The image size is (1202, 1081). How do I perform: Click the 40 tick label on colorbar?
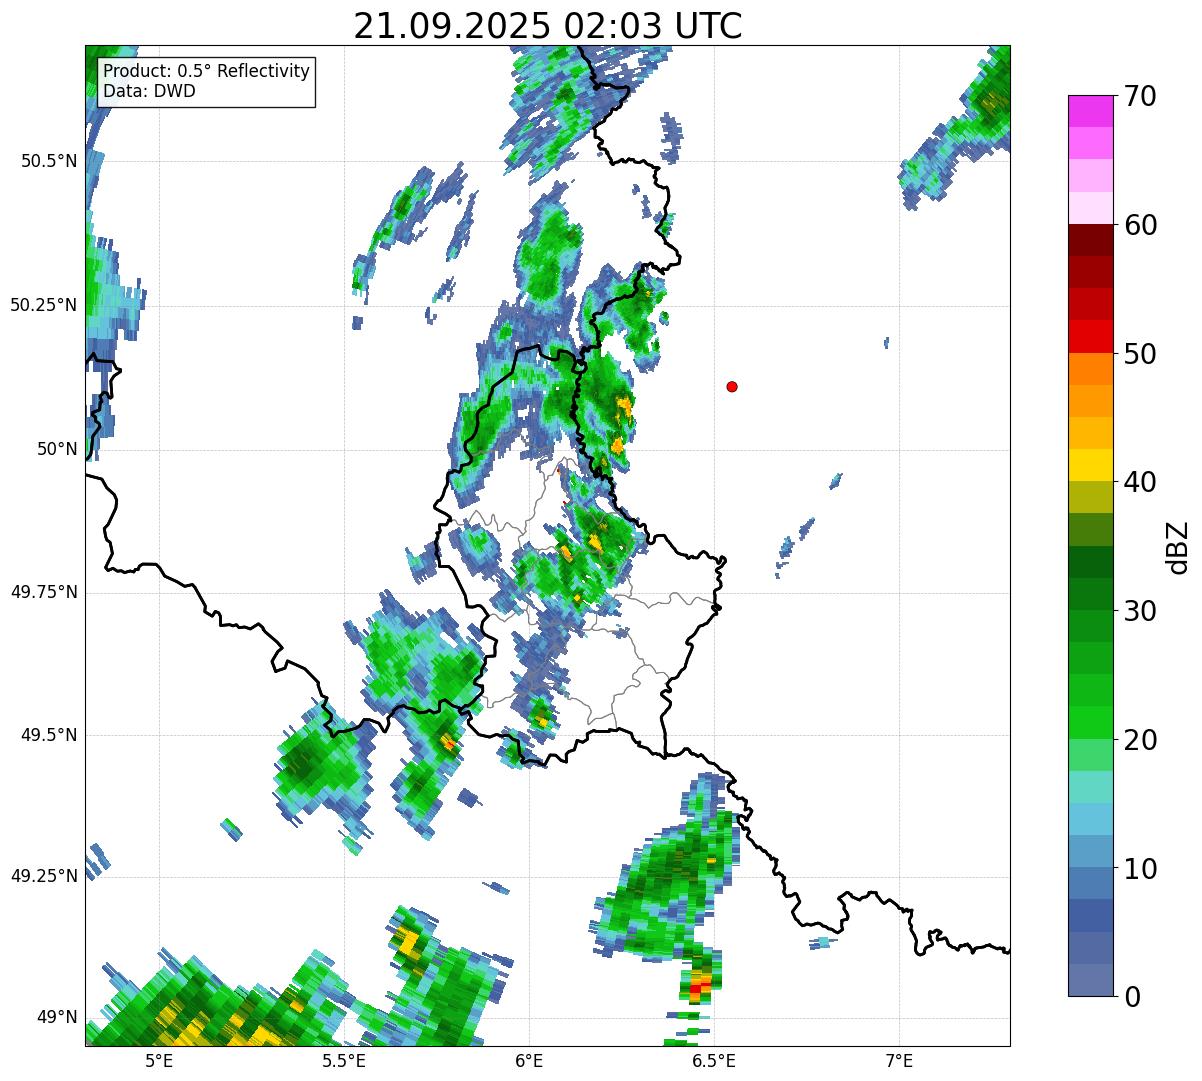1139,482
